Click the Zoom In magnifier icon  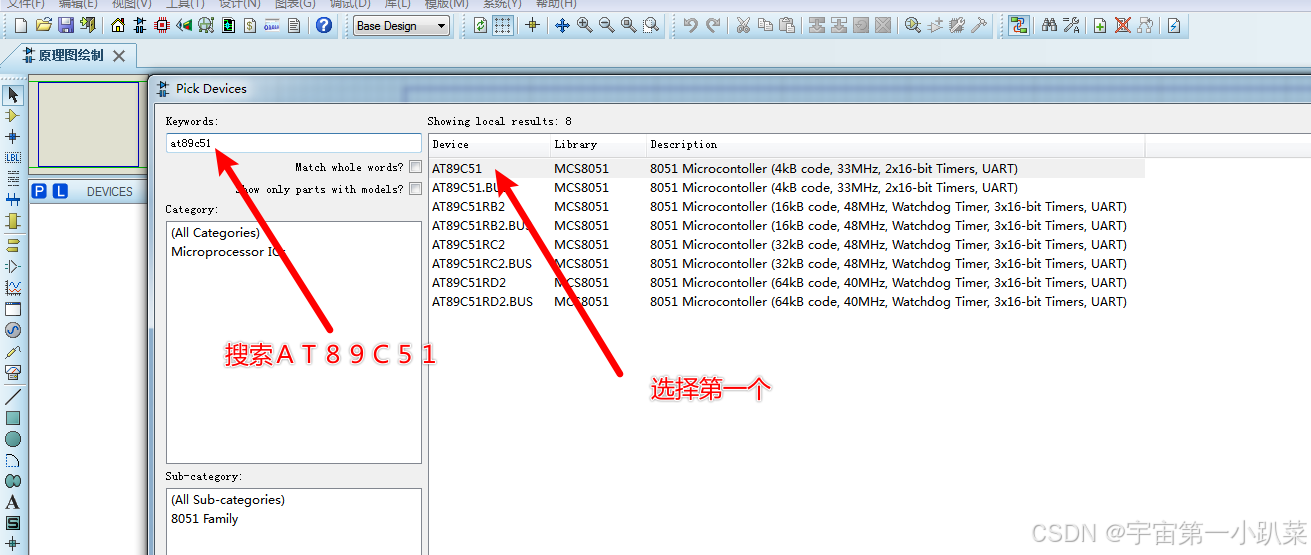click(584, 26)
